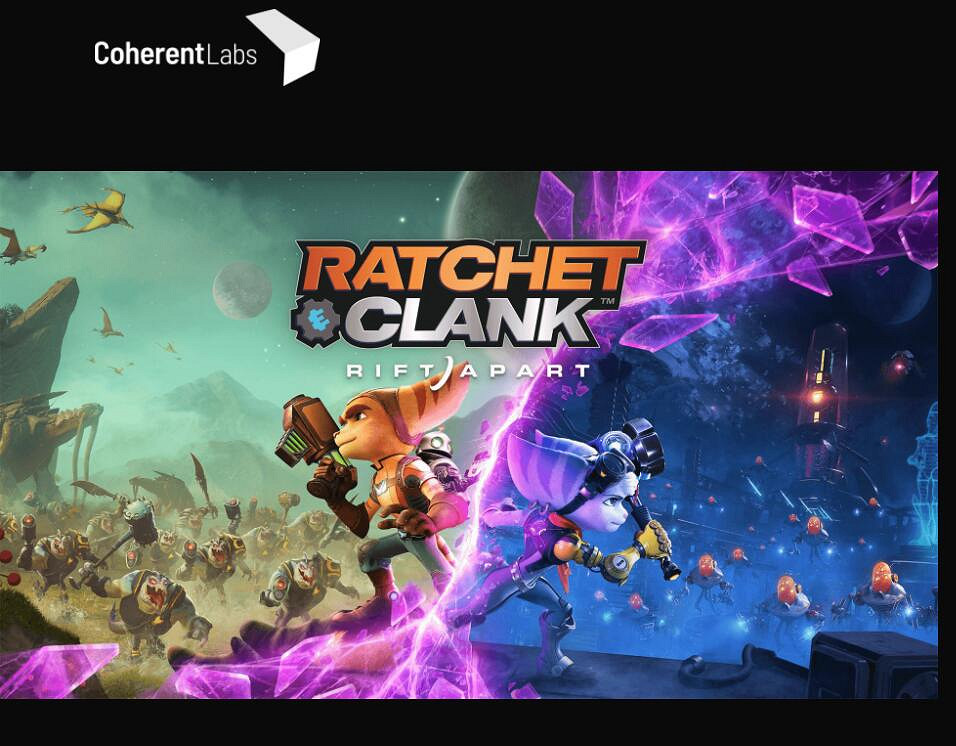The image size is (956, 746).
Task: Click the dark cube crate at bottom right
Action: coord(873,666)
